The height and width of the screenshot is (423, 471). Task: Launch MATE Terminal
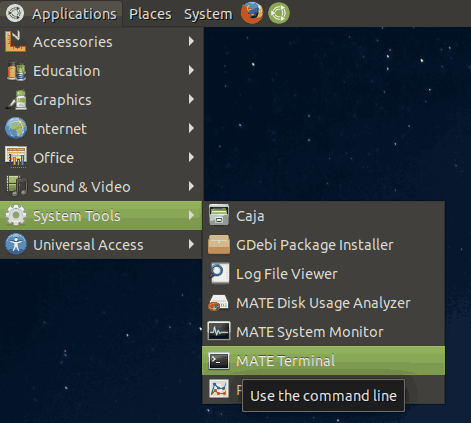[323, 361]
